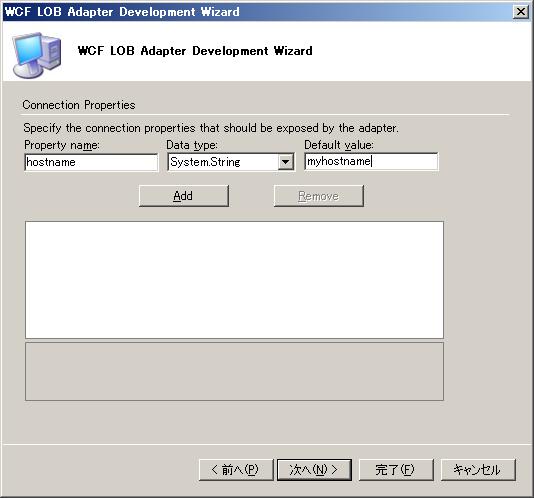Open the Data type dropdown arrow
The height and width of the screenshot is (498, 534).
(x=285, y=162)
